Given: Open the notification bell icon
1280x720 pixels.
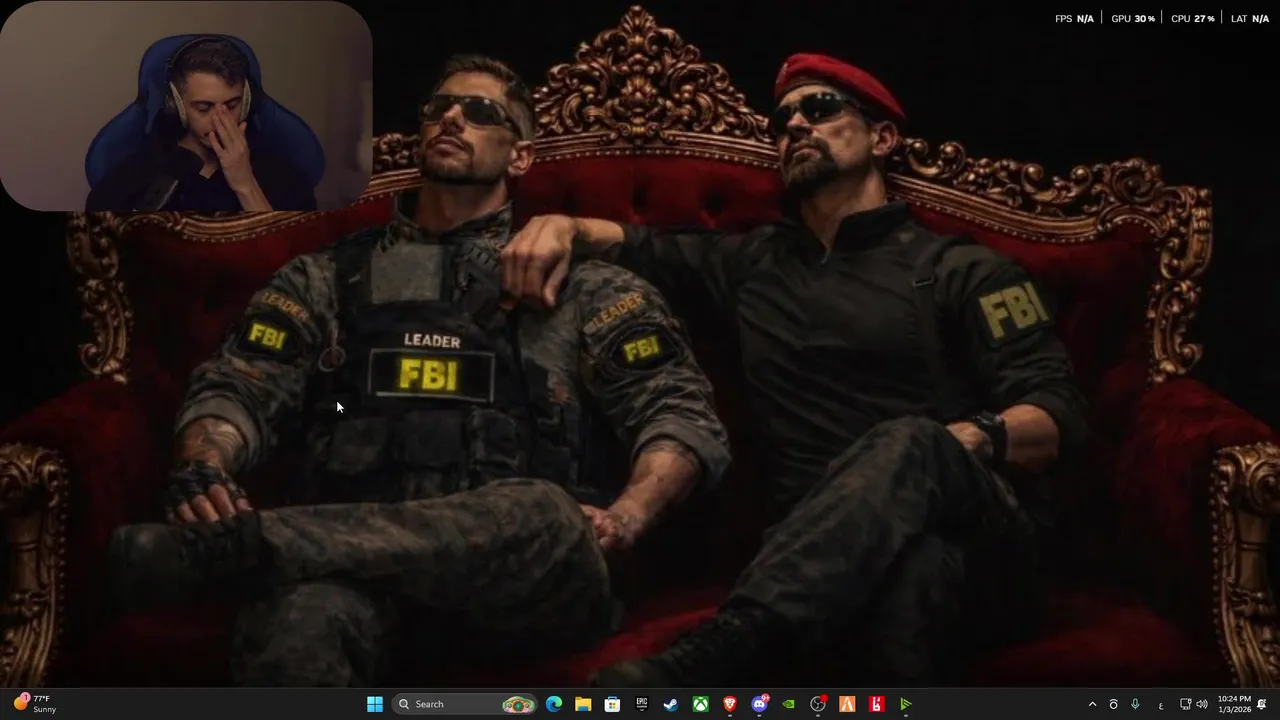Looking at the screenshot, I should (x=1262, y=704).
